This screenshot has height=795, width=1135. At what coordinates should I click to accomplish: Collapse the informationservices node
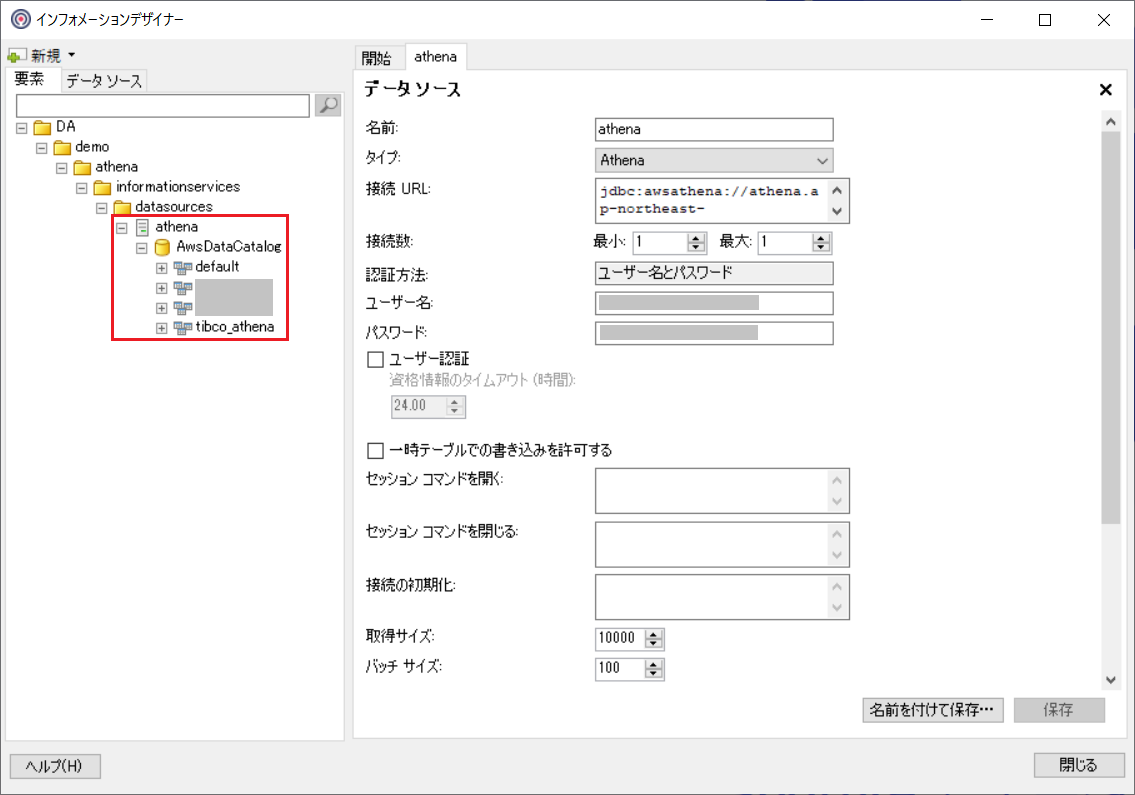point(82,188)
